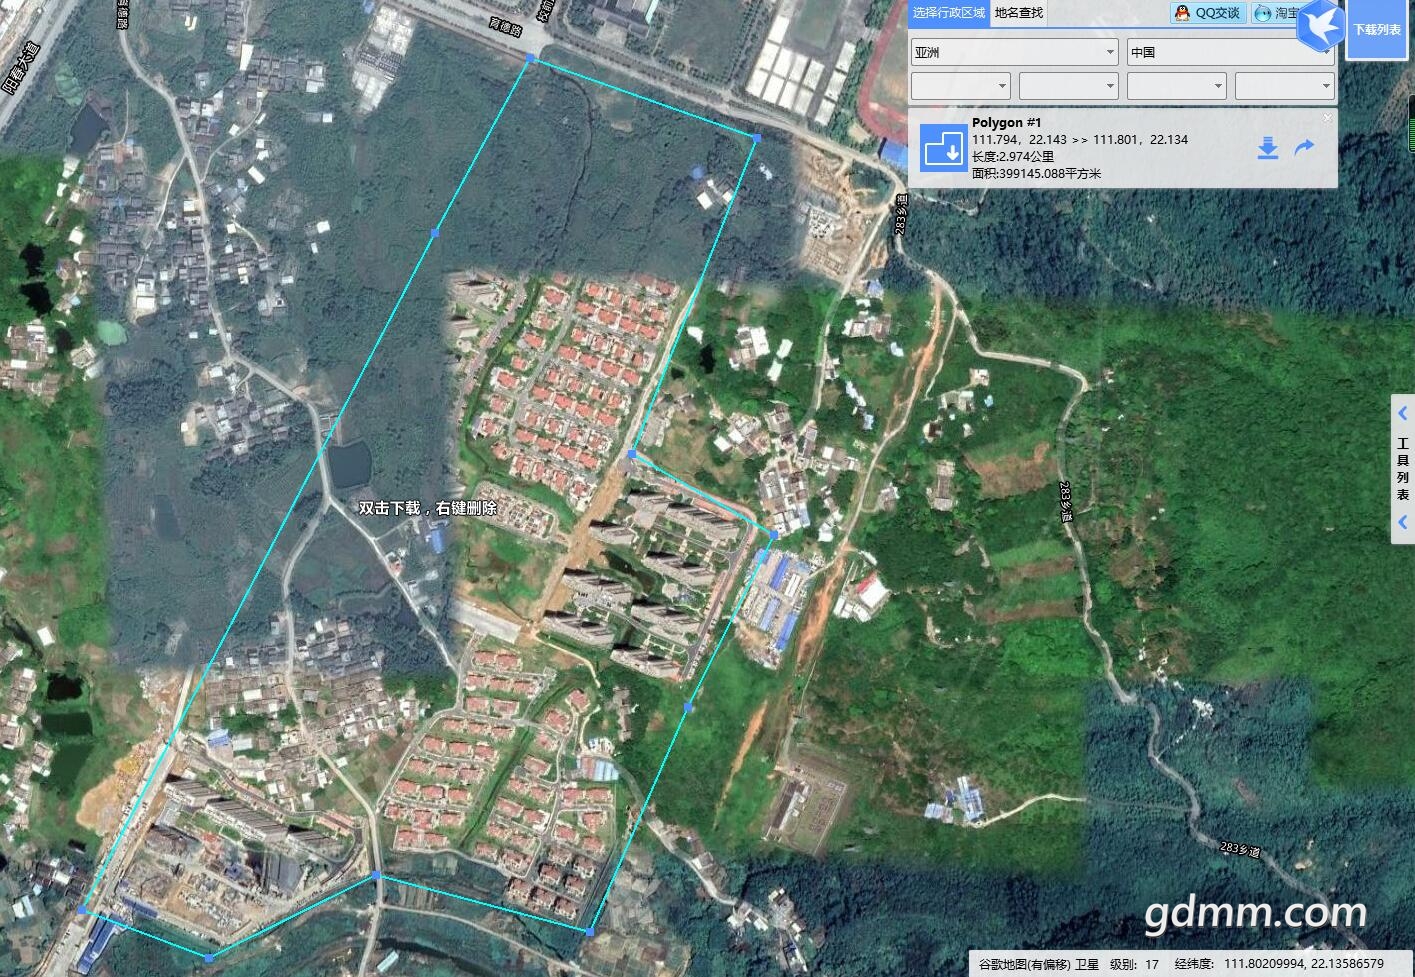Click the download icon on Polygon #1 card
The width and height of the screenshot is (1415, 977).
(1267, 149)
